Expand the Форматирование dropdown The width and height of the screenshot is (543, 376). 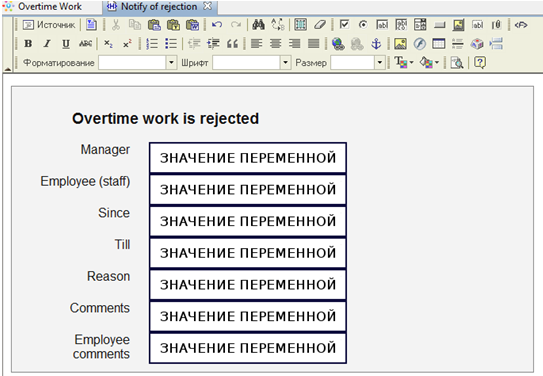tap(171, 63)
